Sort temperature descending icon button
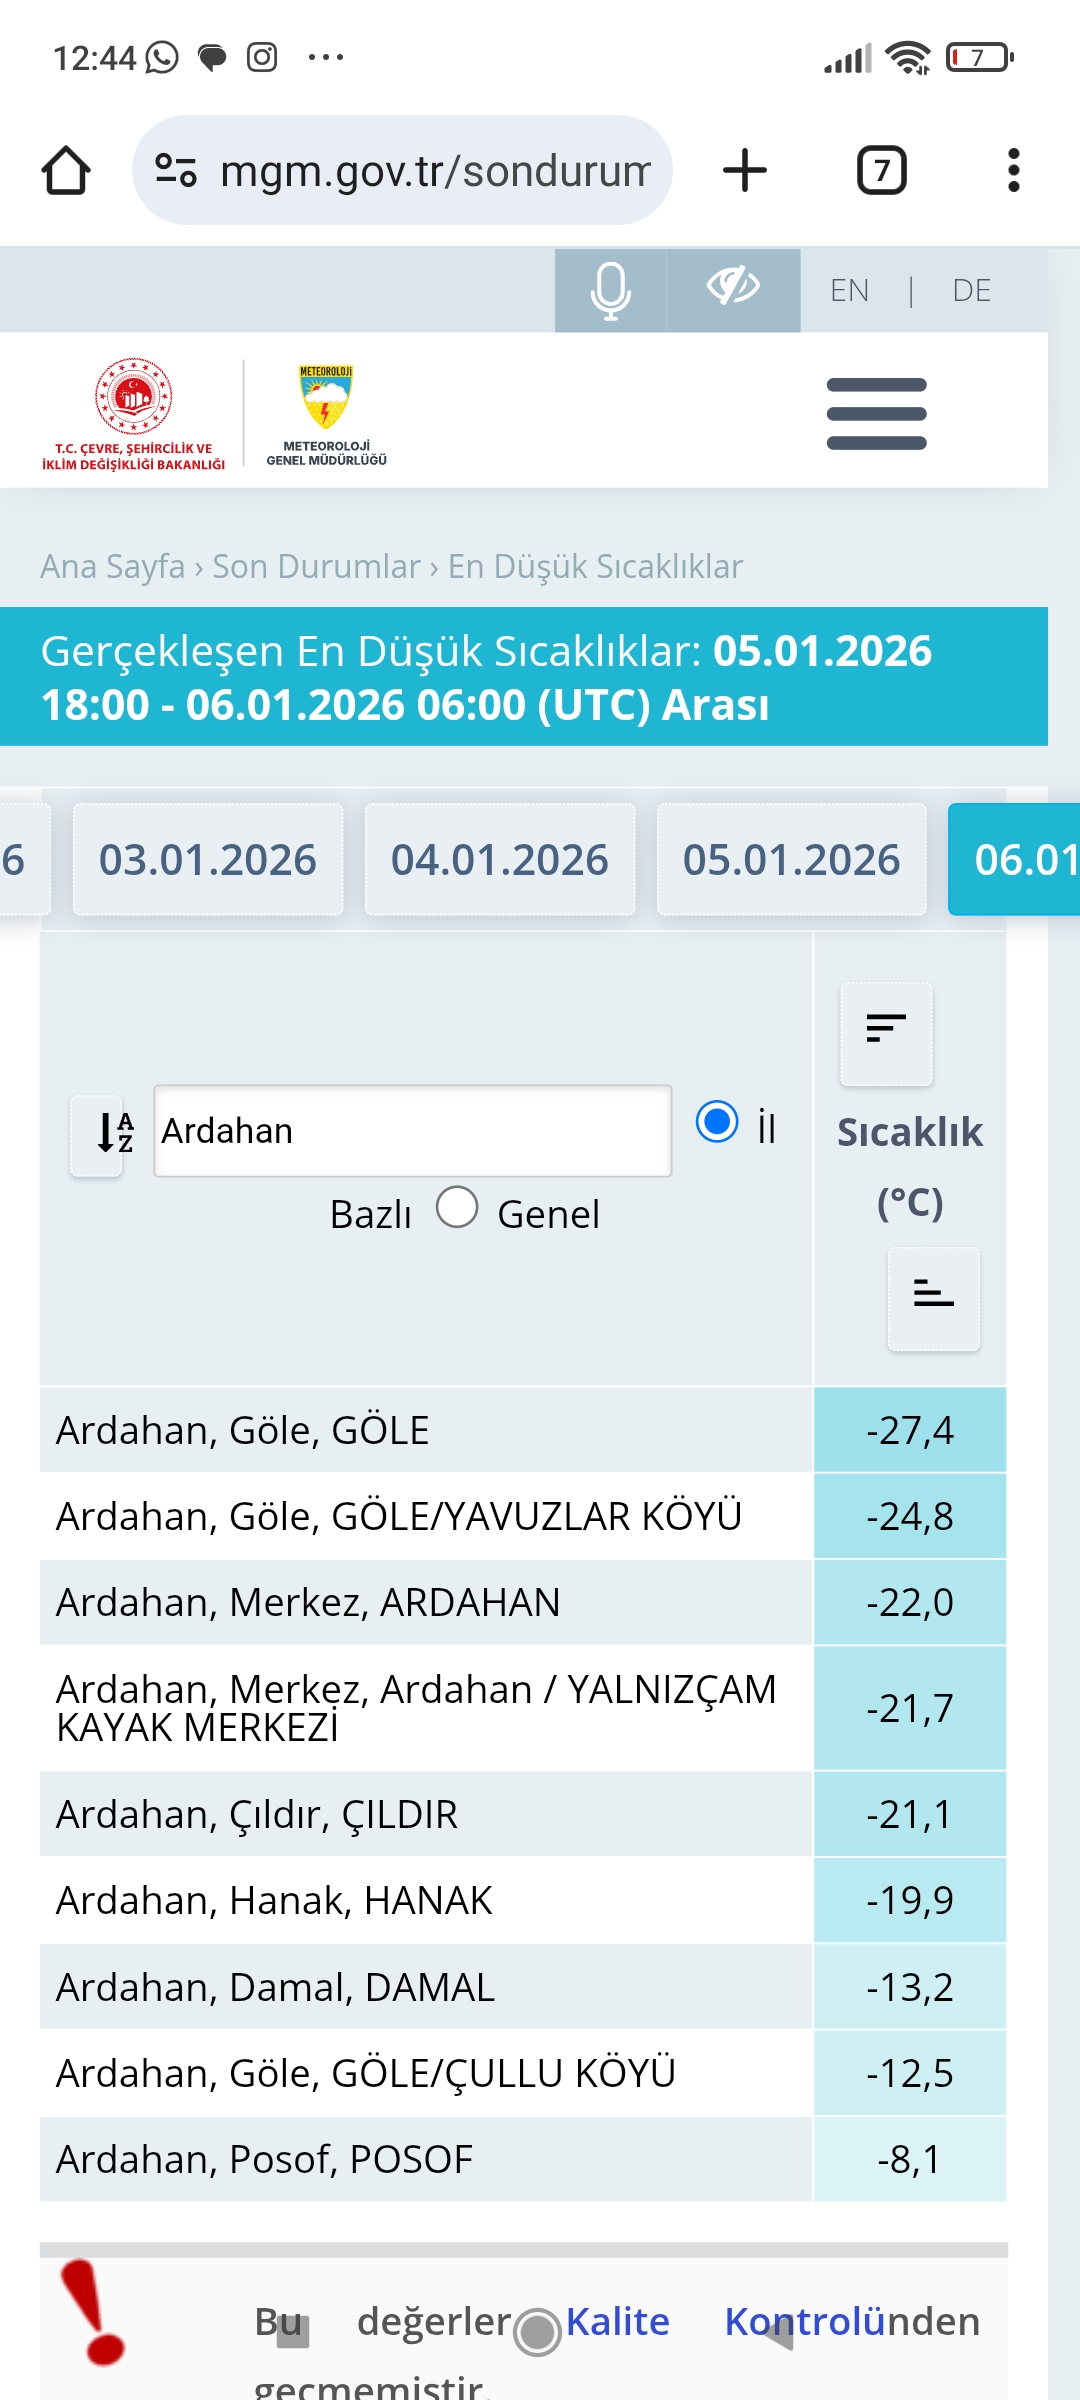 (886, 1033)
